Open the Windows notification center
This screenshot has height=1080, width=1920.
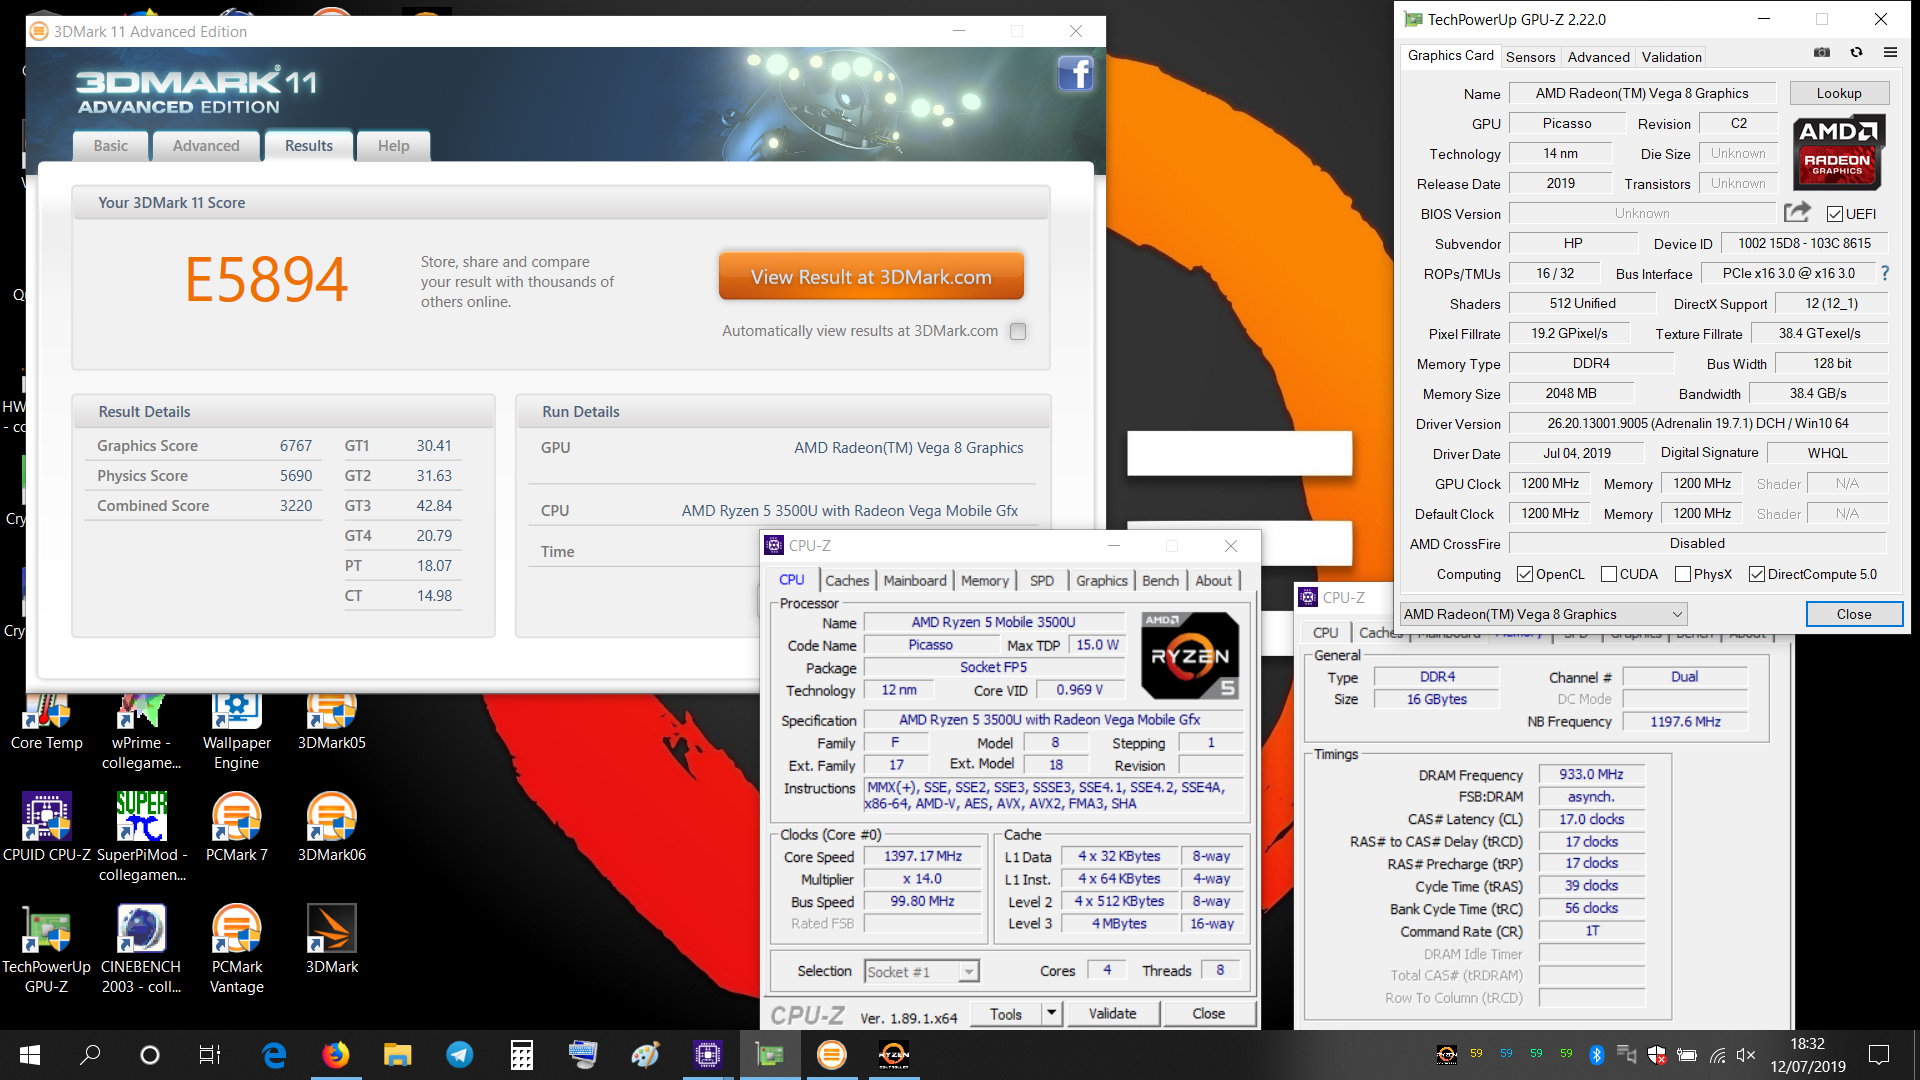point(1878,1054)
